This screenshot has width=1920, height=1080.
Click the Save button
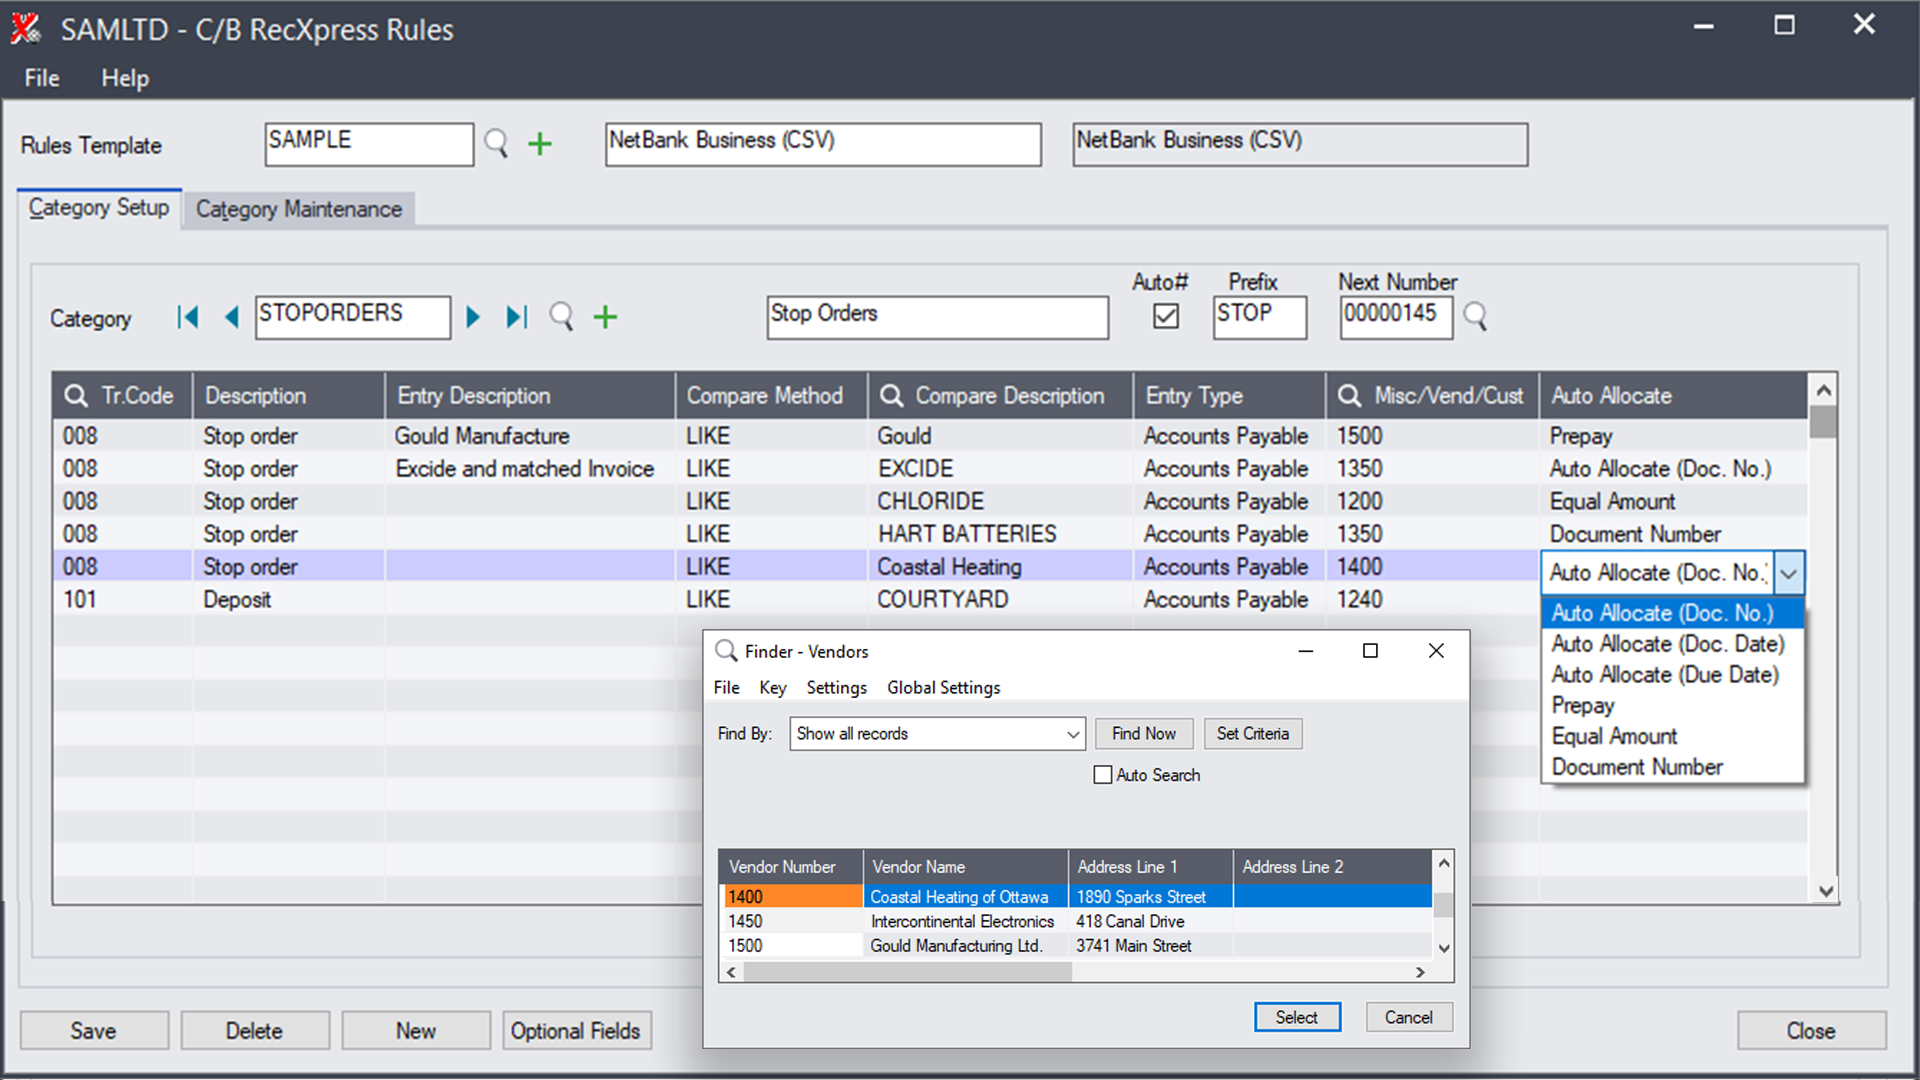(94, 1031)
